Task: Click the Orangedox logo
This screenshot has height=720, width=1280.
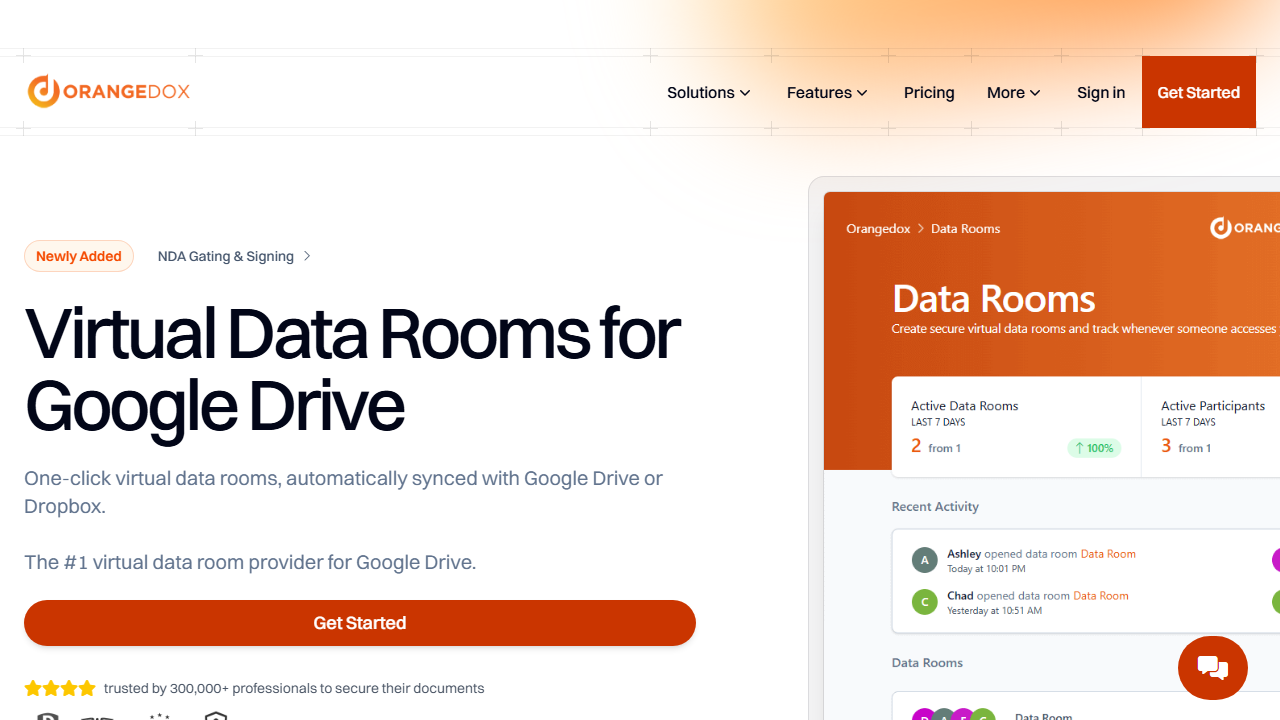Action: click(x=109, y=91)
